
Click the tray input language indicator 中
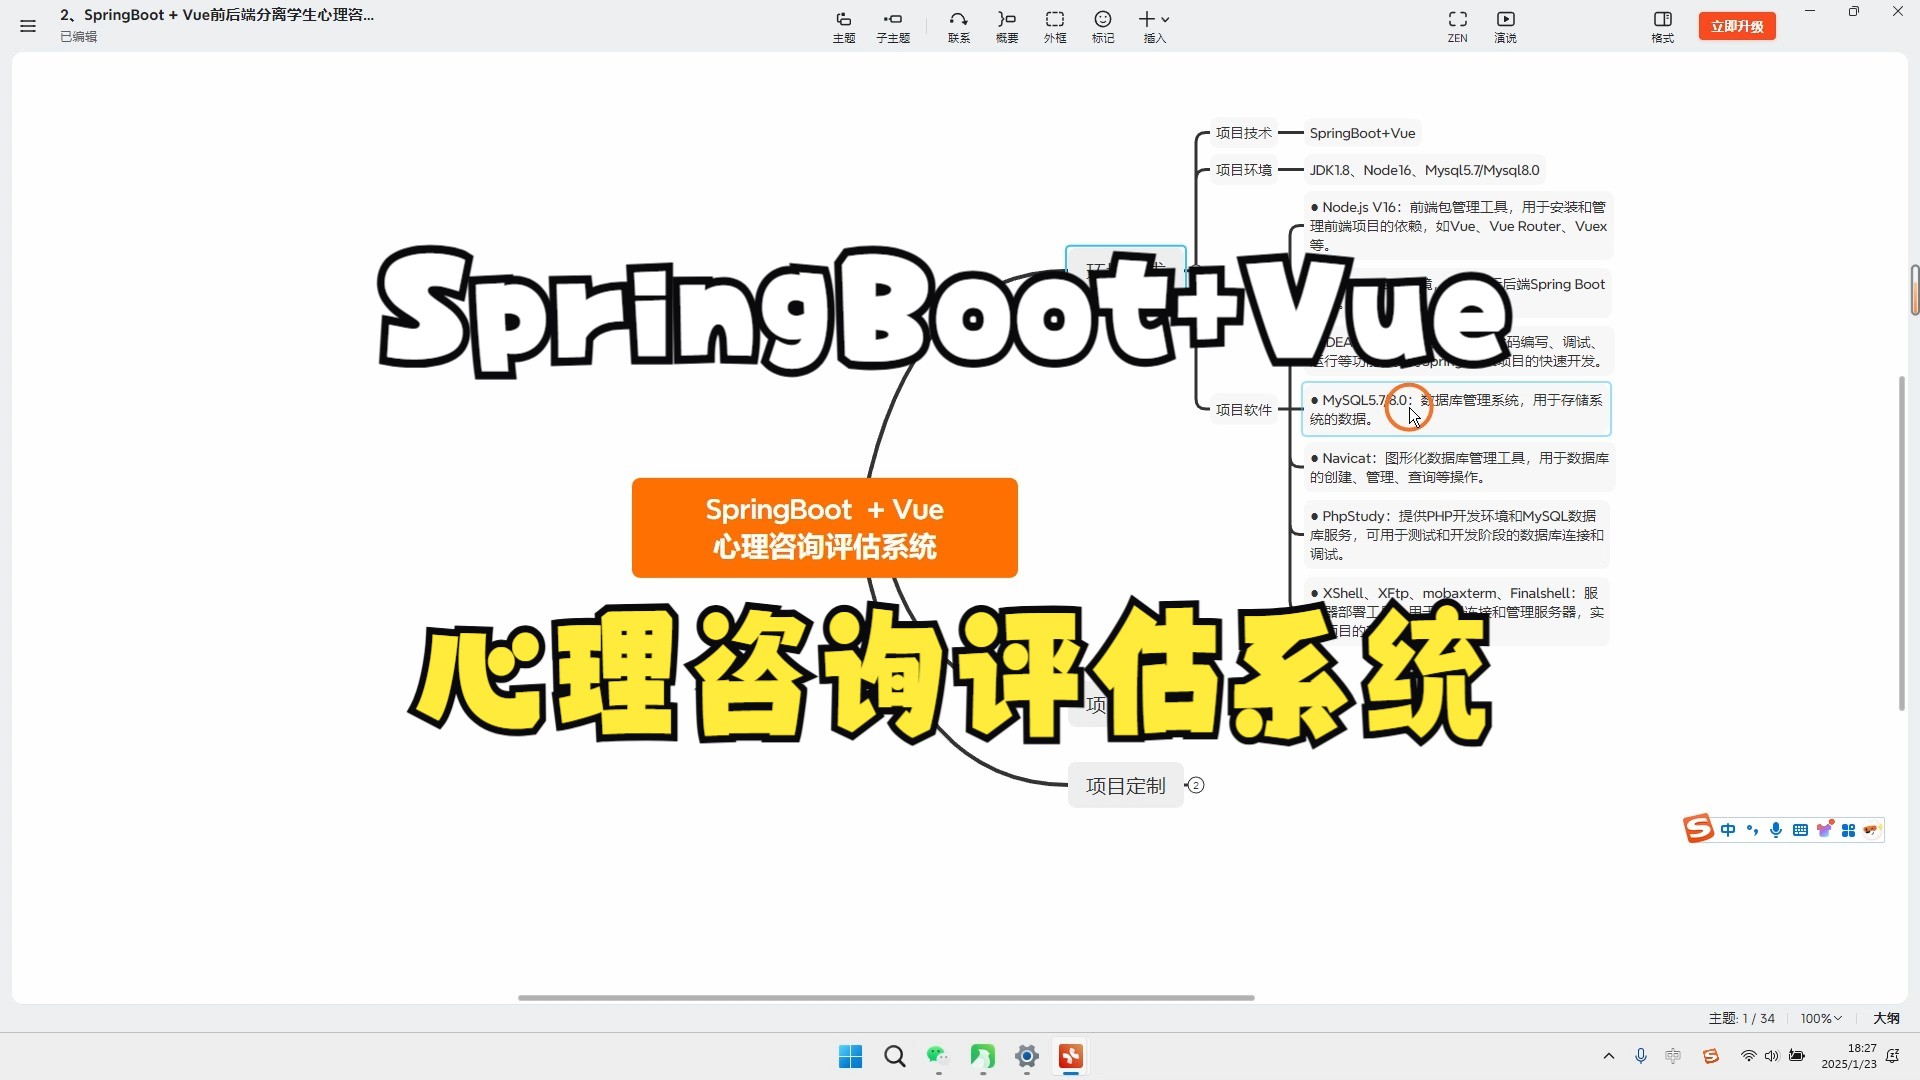pyautogui.click(x=1673, y=1056)
